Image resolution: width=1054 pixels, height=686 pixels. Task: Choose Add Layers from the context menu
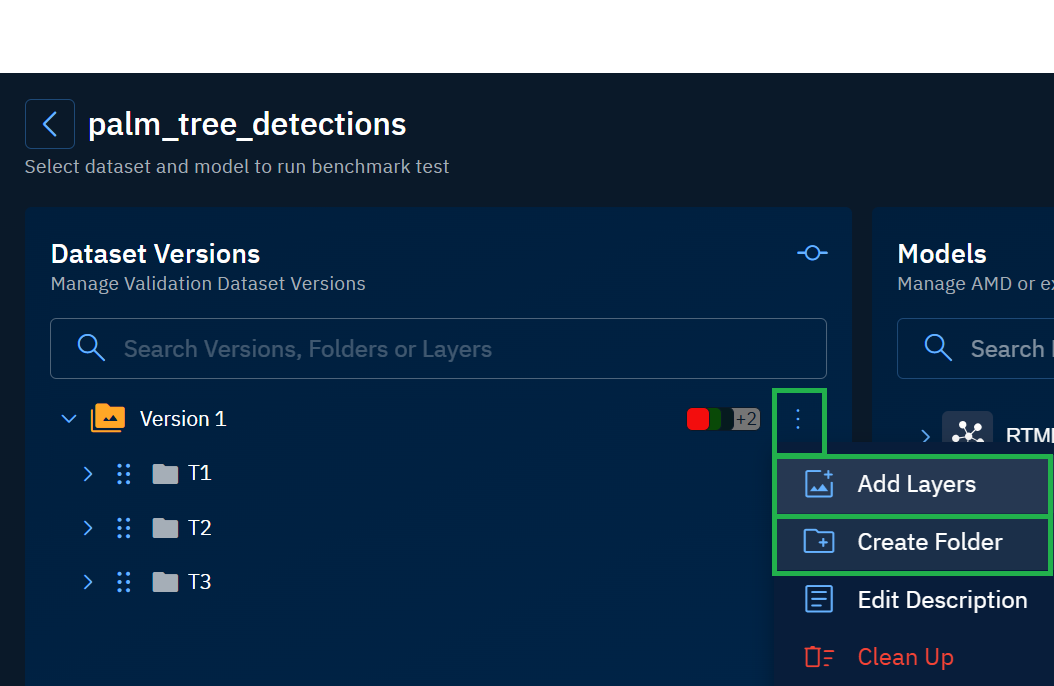915,485
